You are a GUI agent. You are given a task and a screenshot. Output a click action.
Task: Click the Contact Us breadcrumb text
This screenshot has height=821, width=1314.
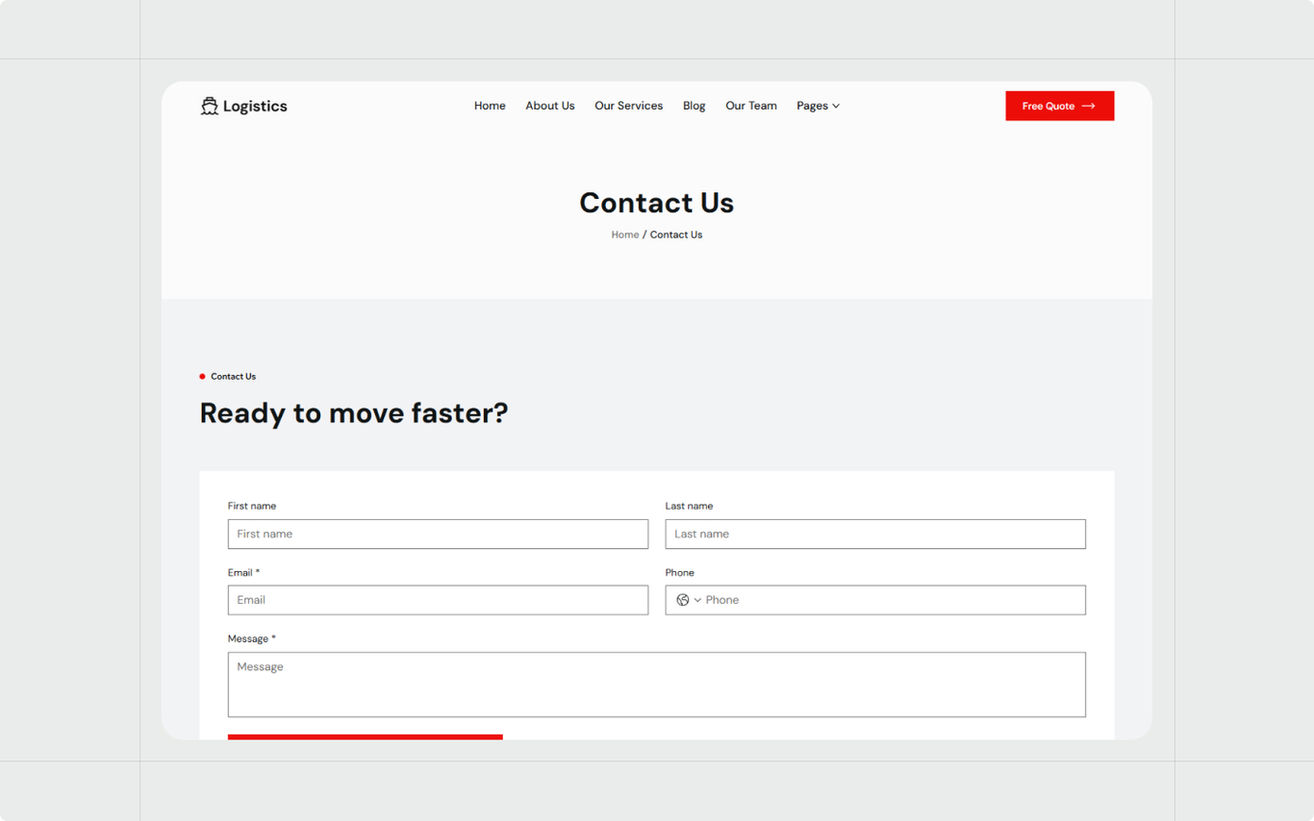pos(676,235)
